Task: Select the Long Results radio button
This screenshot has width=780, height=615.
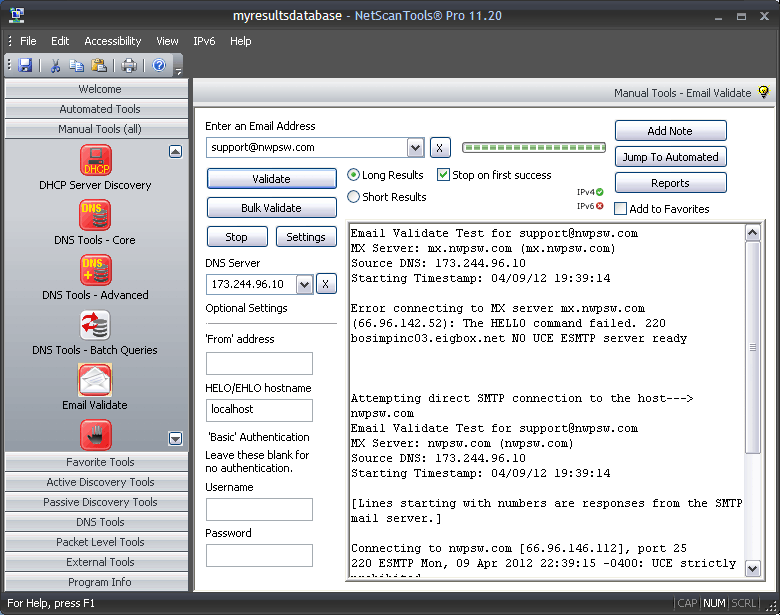Action: [x=353, y=175]
